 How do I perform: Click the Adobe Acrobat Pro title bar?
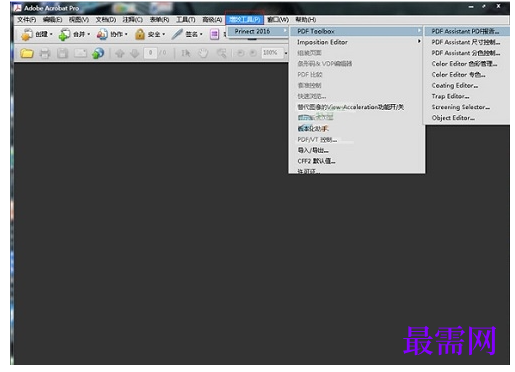tap(260, 8)
